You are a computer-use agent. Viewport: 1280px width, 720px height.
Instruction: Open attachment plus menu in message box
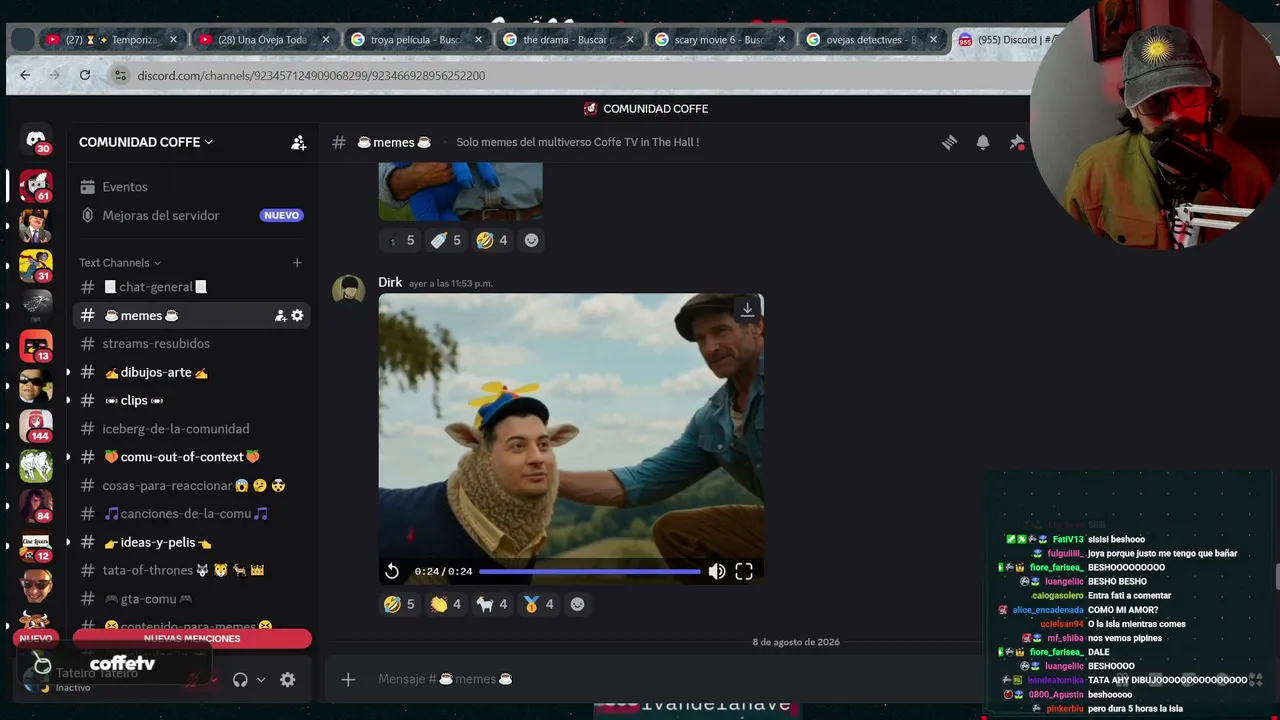coord(348,680)
